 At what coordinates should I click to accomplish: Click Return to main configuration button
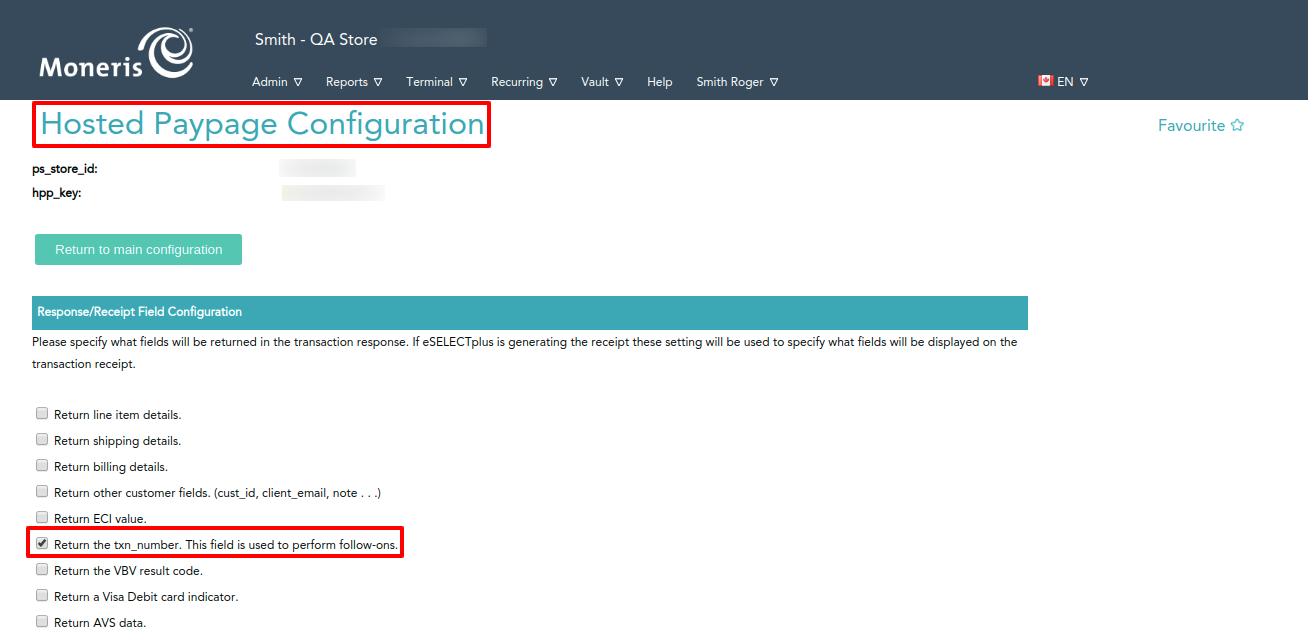(138, 250)
